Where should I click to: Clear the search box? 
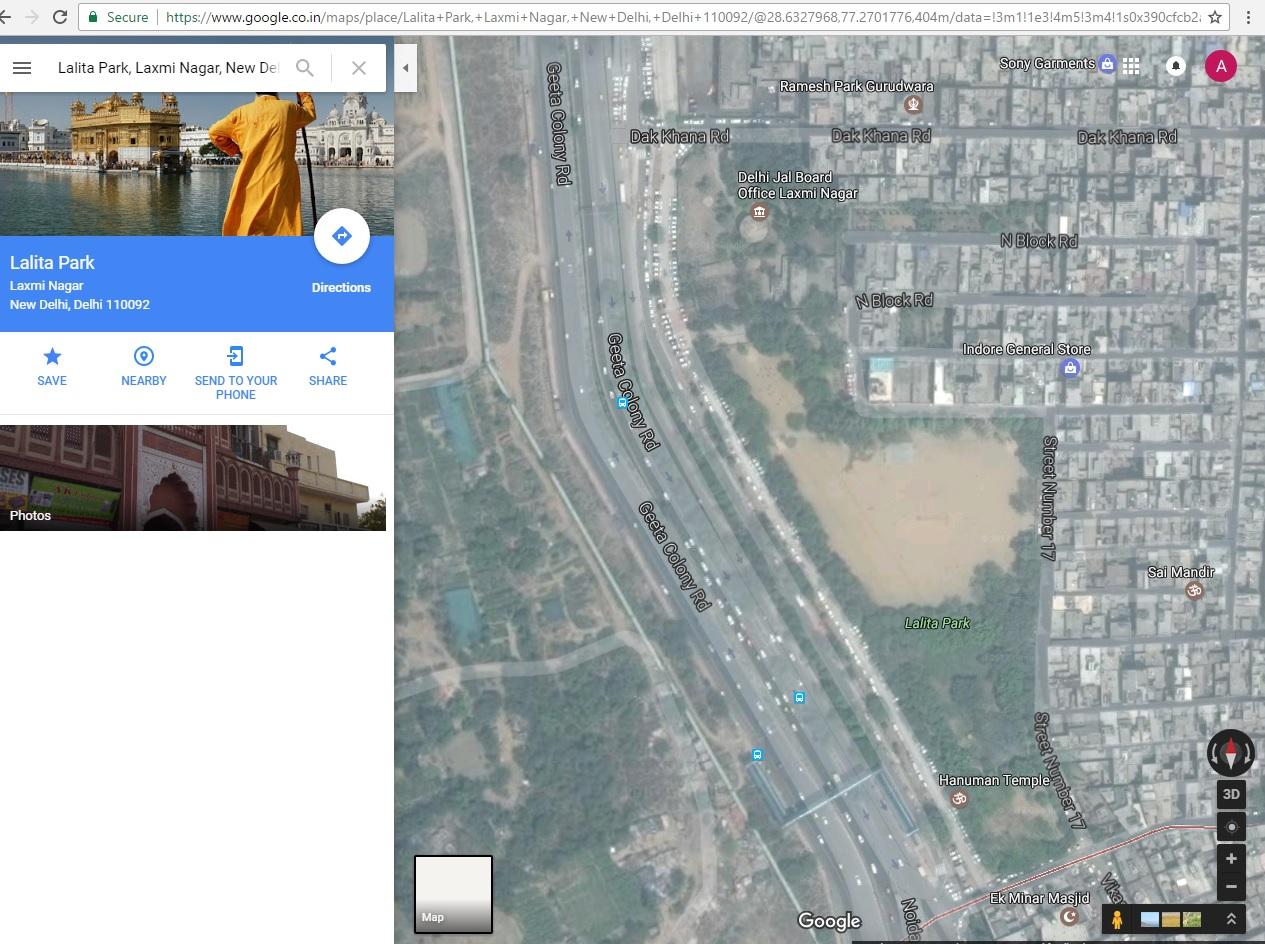[x=359, y=68]
